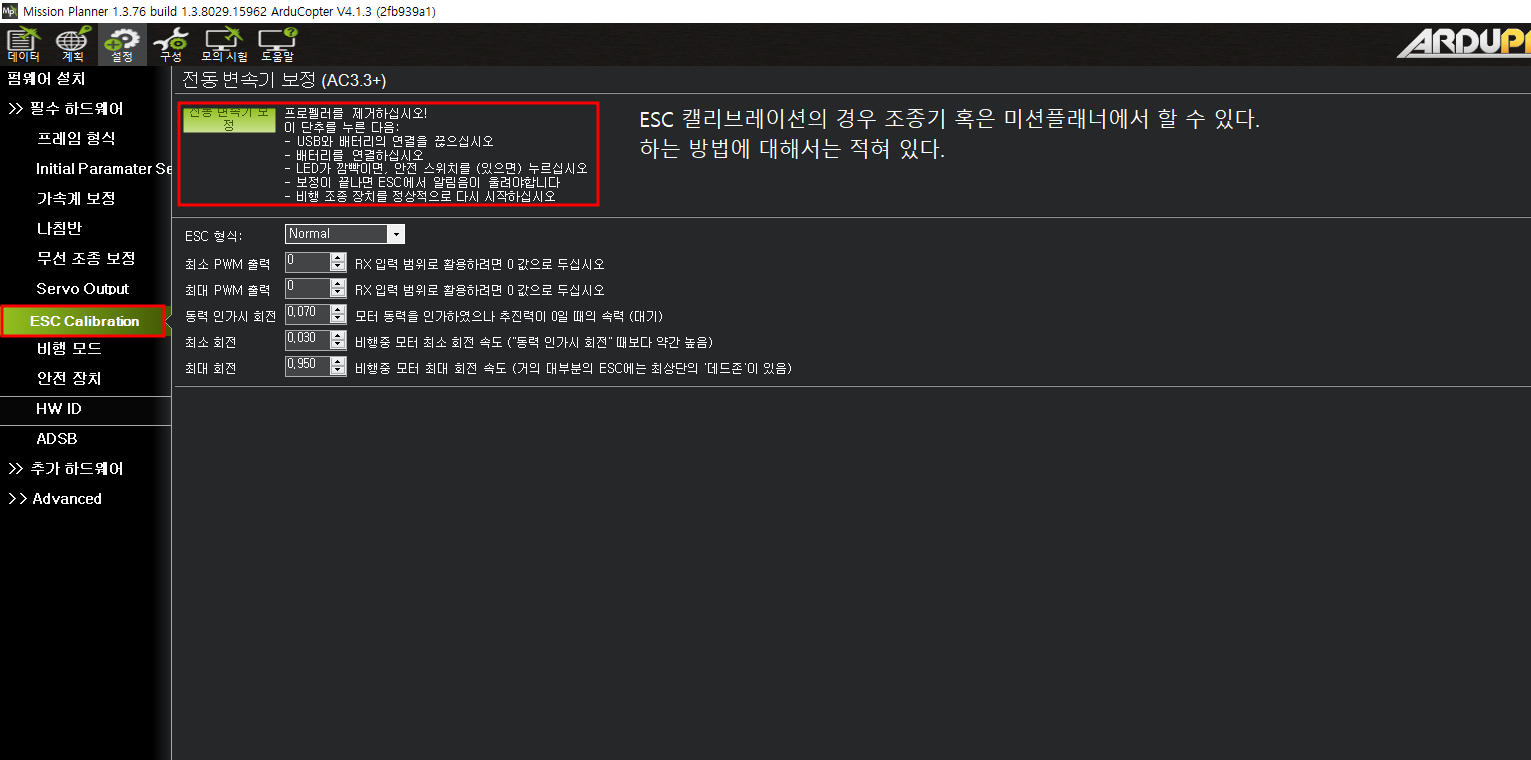Open the 계획 flight plan globe icon
This screenshot has width=1531, height=760.
point(72,45)
